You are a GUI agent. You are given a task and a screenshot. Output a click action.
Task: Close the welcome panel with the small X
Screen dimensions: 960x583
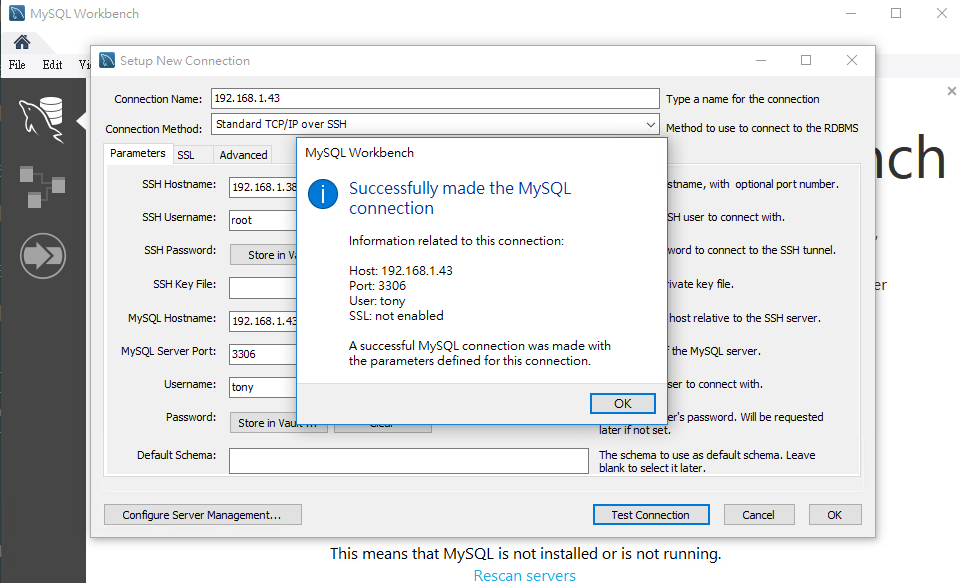(x=951, y=91)
